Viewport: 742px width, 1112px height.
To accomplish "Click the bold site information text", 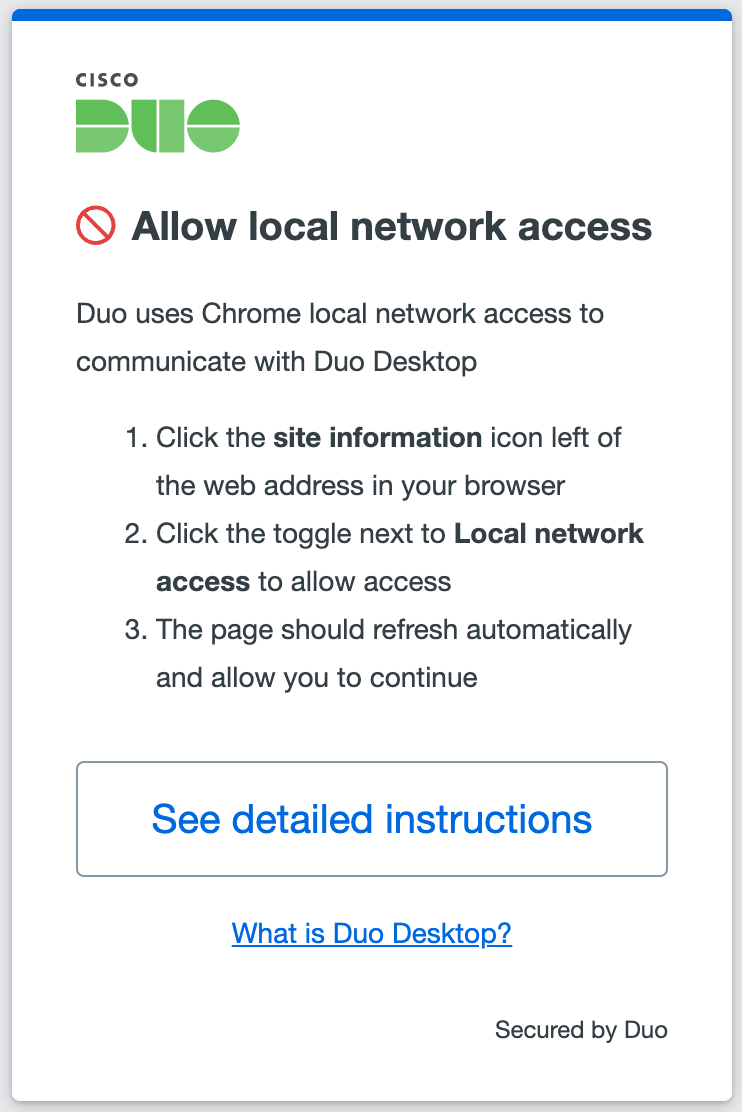I will click(378, 438).
